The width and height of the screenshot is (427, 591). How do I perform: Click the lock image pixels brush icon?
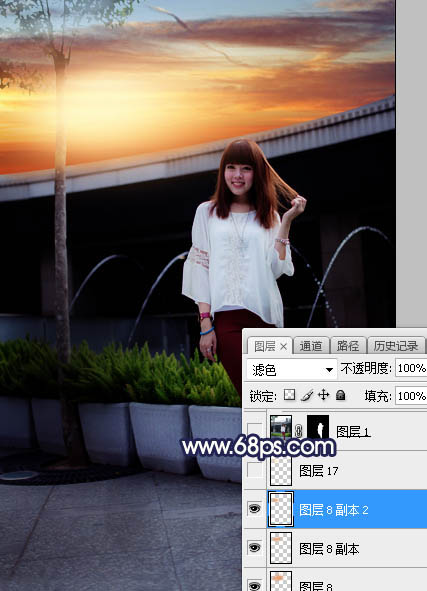pyautogui.click(x=307, y=395)
